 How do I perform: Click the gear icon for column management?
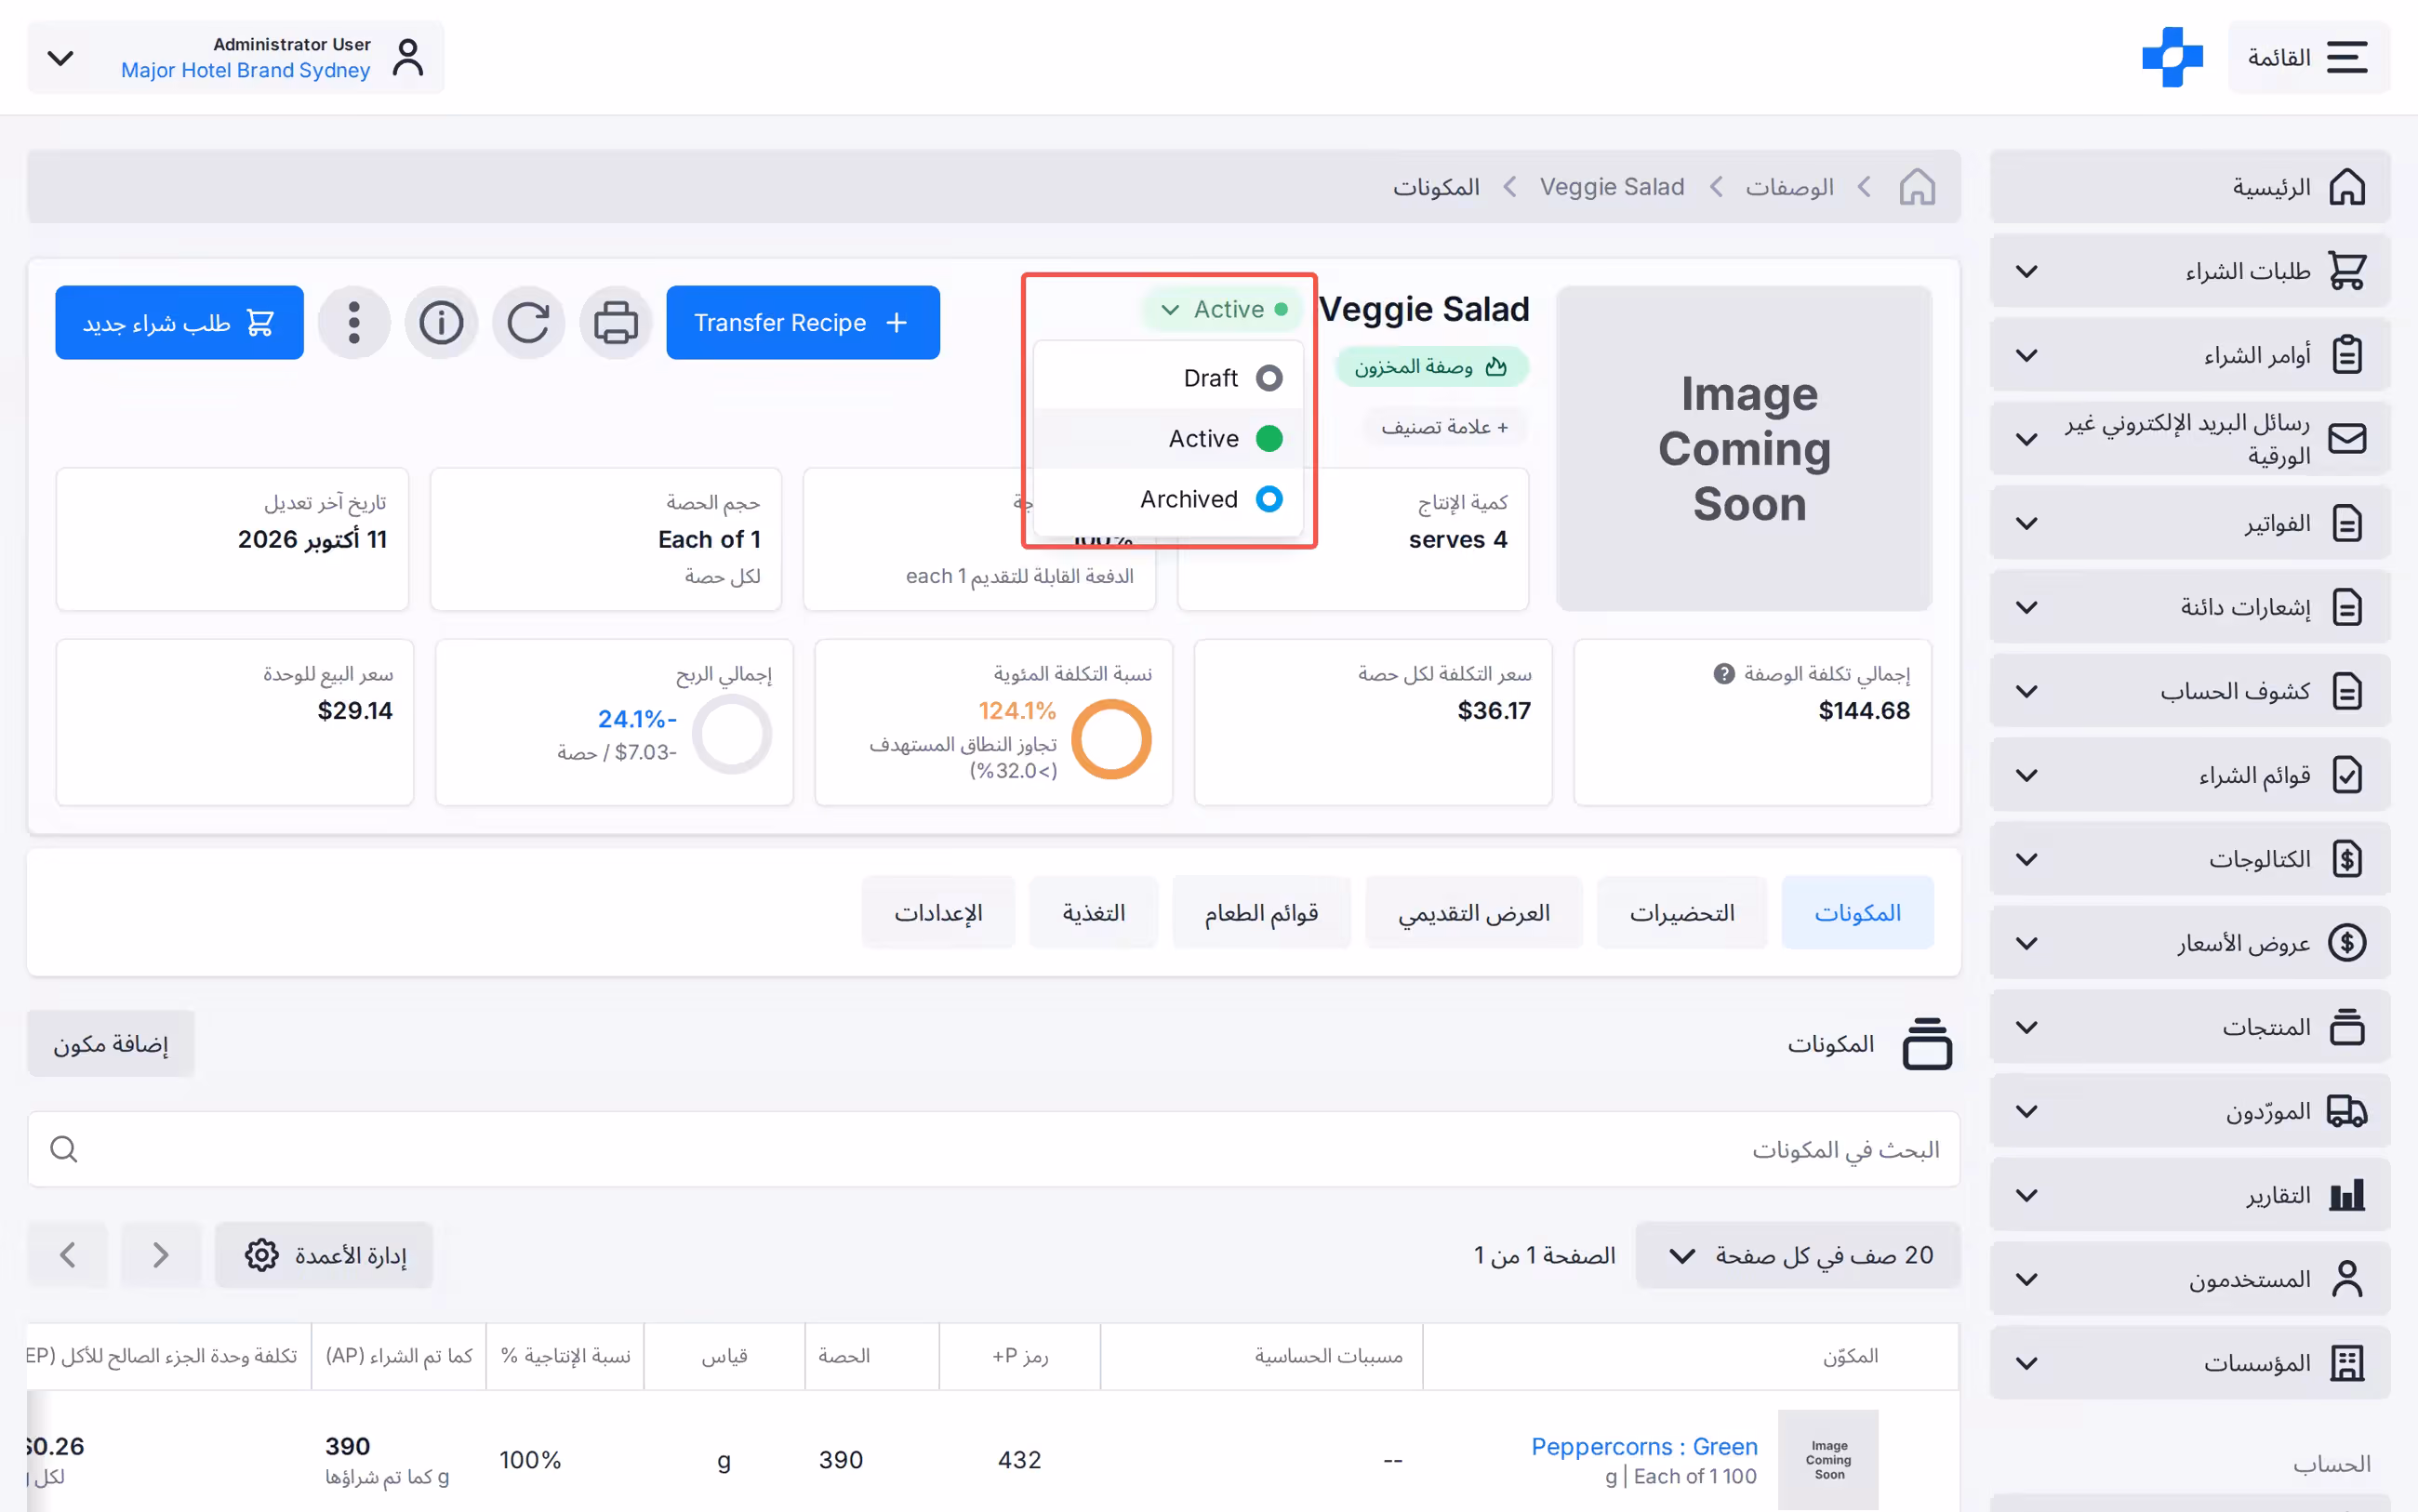tap(262, 1255)
